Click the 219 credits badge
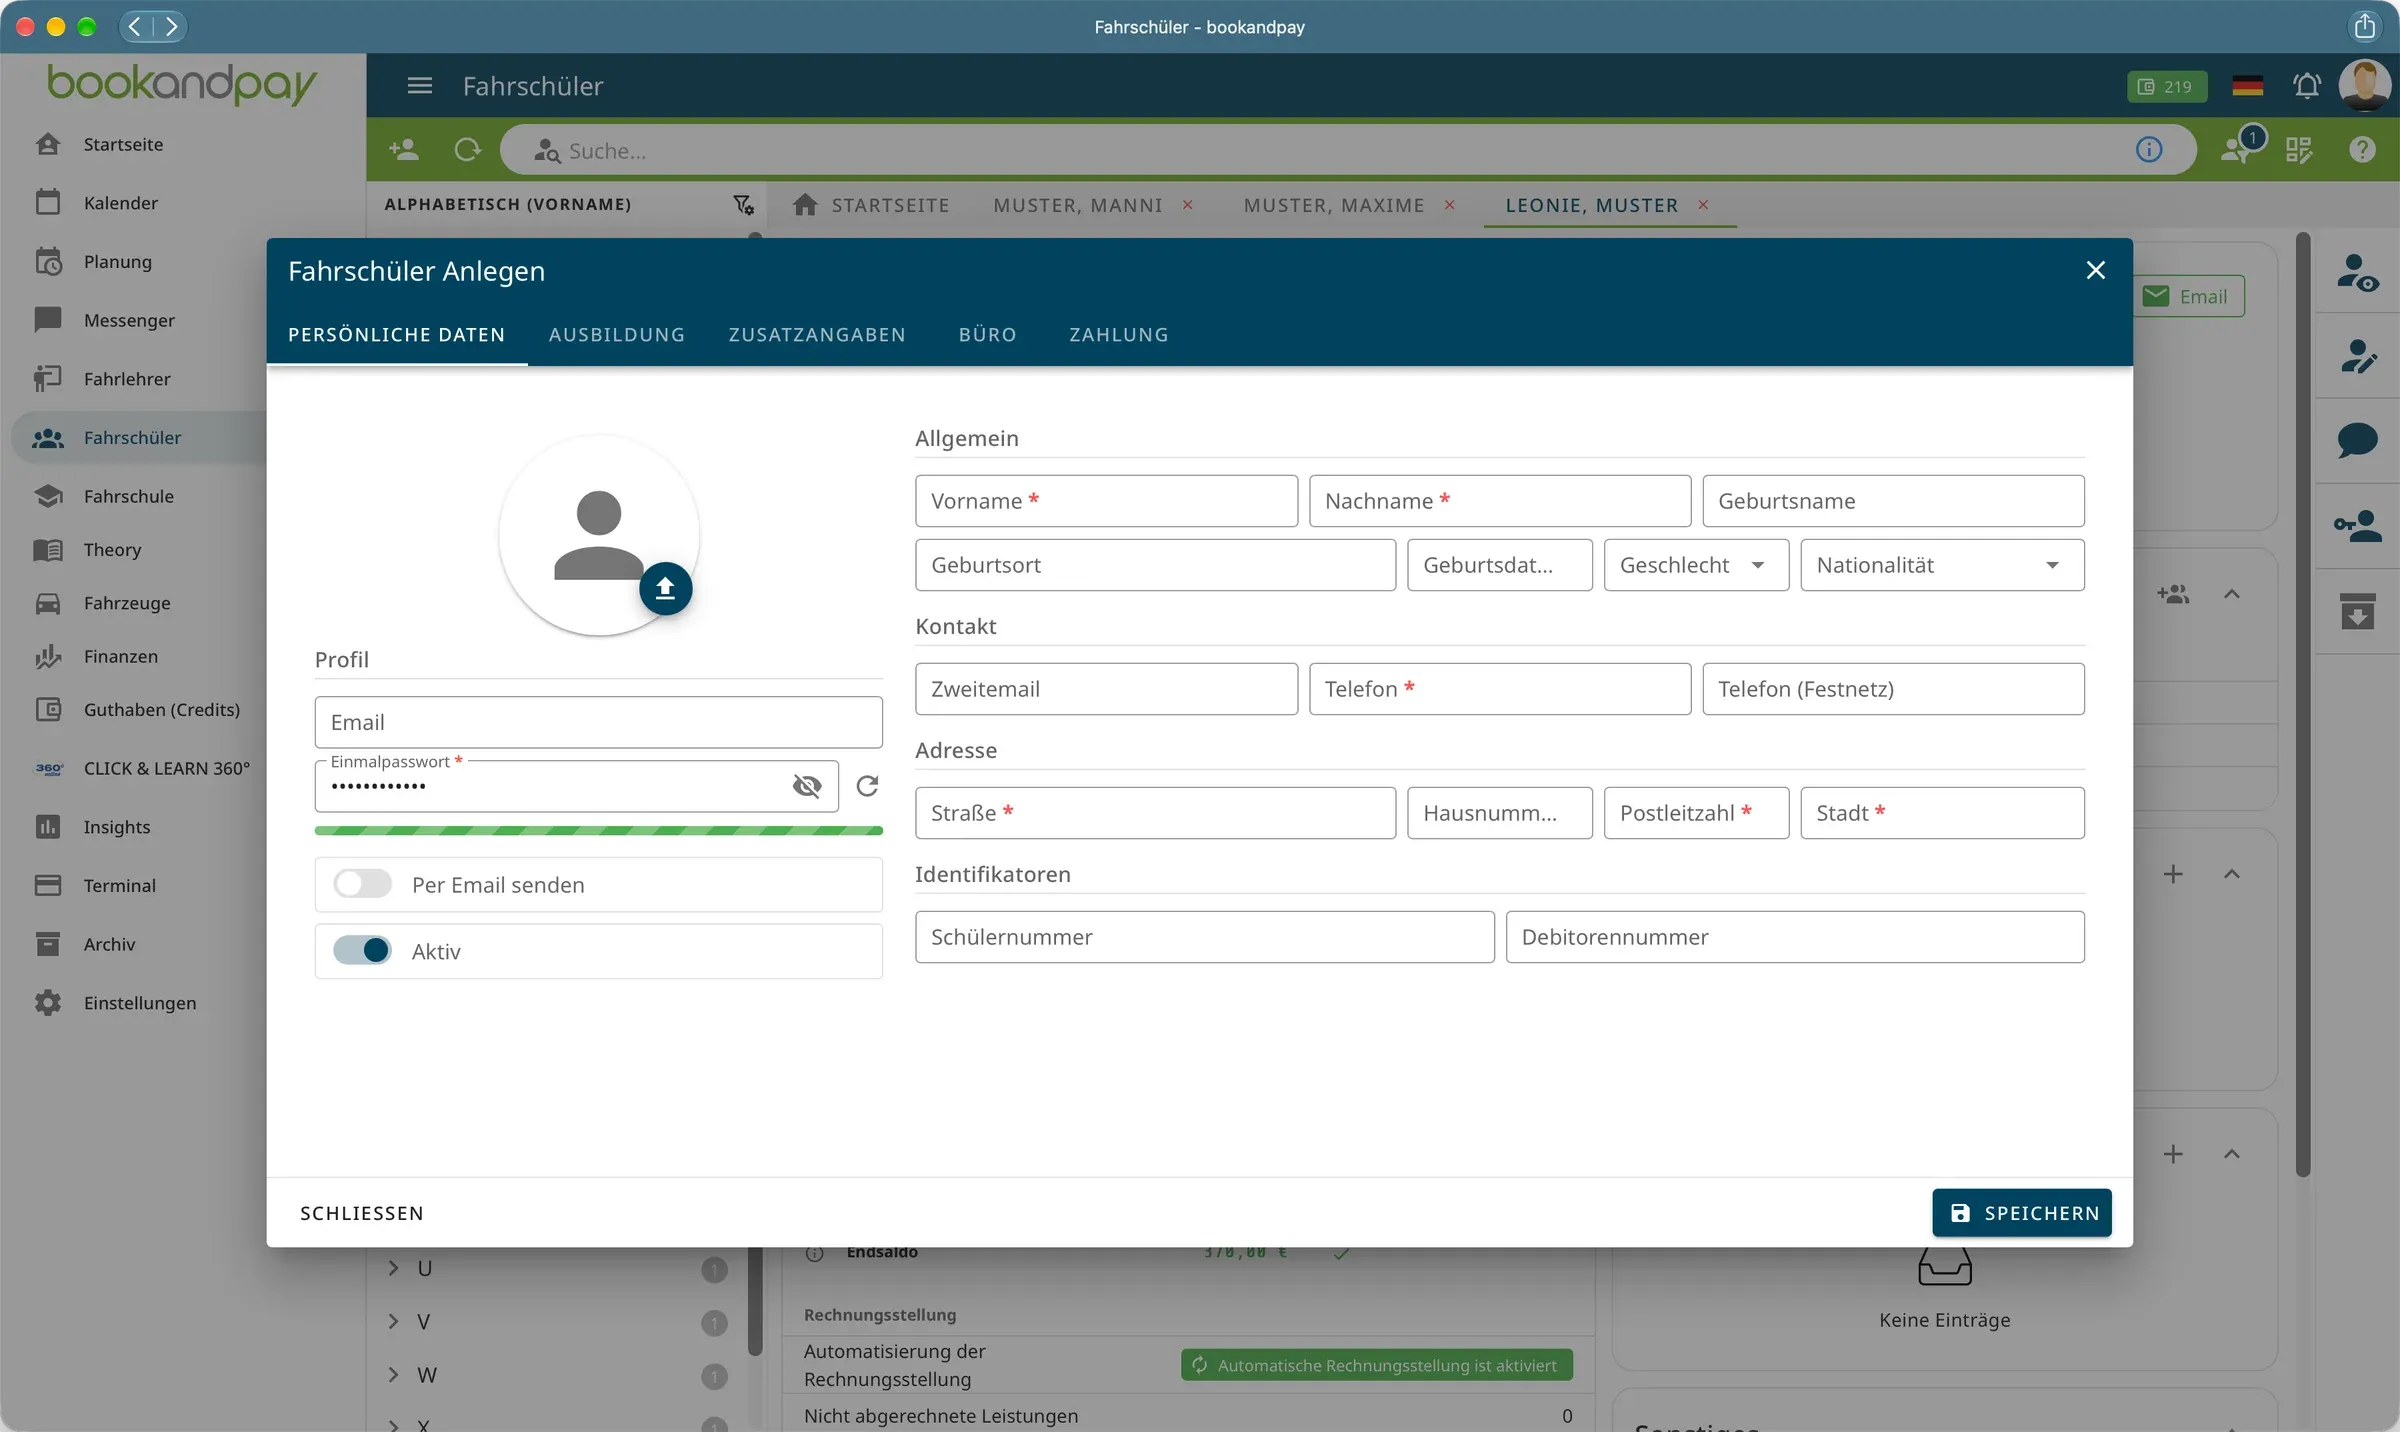The image size is (2400, 1432). [x=2167, y=86]
